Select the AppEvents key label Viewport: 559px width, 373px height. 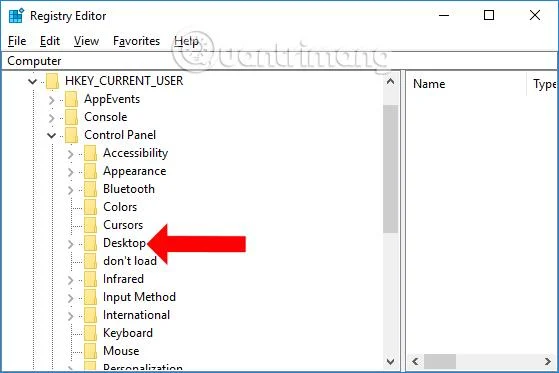[112, 99]
